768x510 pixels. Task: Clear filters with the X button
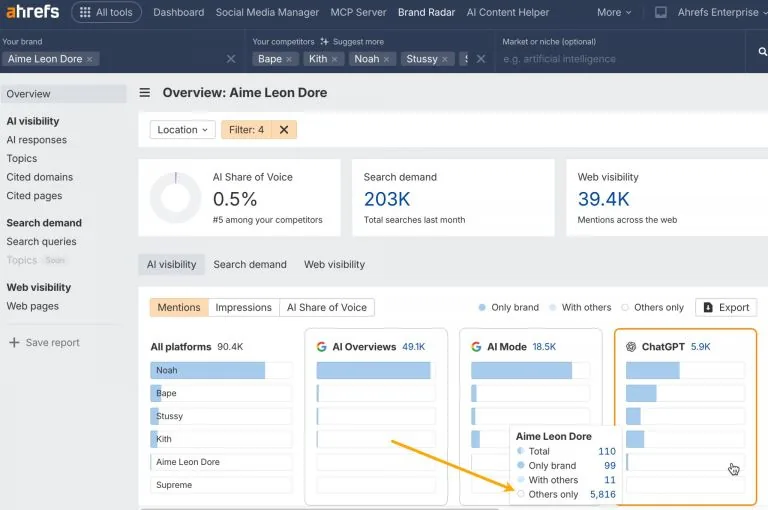284,130
